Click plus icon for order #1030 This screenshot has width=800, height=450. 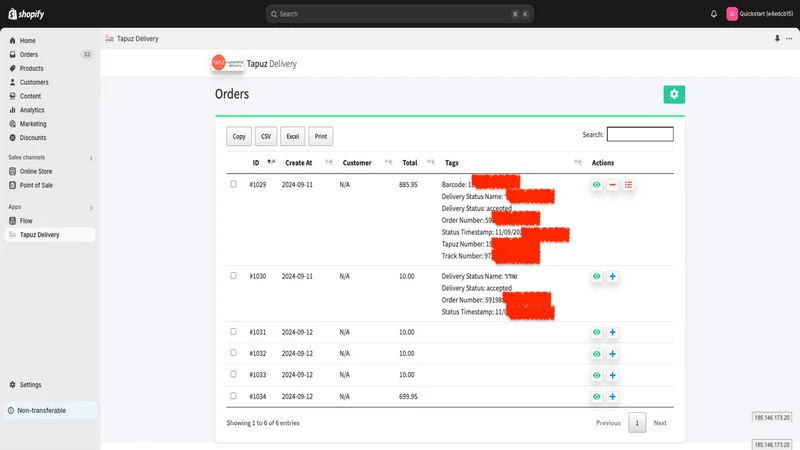(x=612, y=277)
